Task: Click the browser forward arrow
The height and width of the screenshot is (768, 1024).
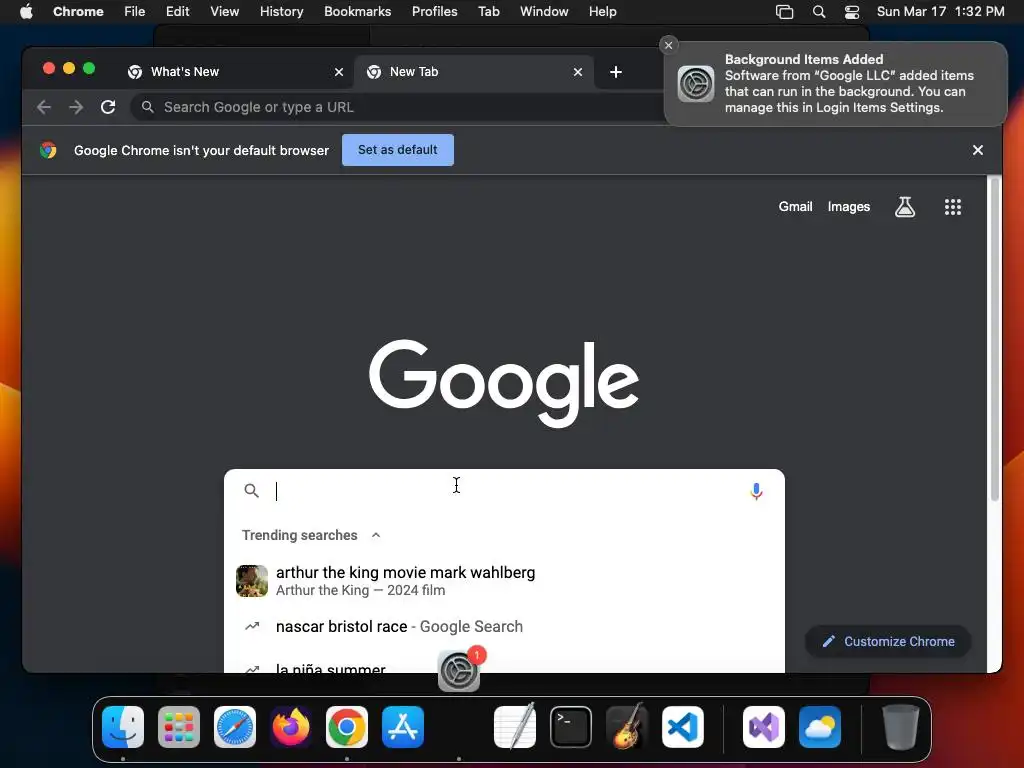Action: point(76,107)
